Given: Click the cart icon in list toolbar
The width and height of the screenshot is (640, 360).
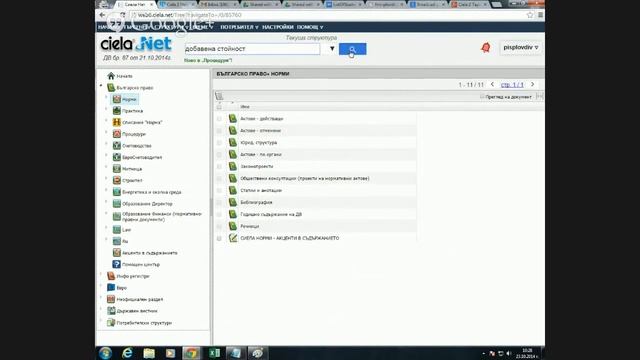Looking at the screenshot, I should pos(220,96).
